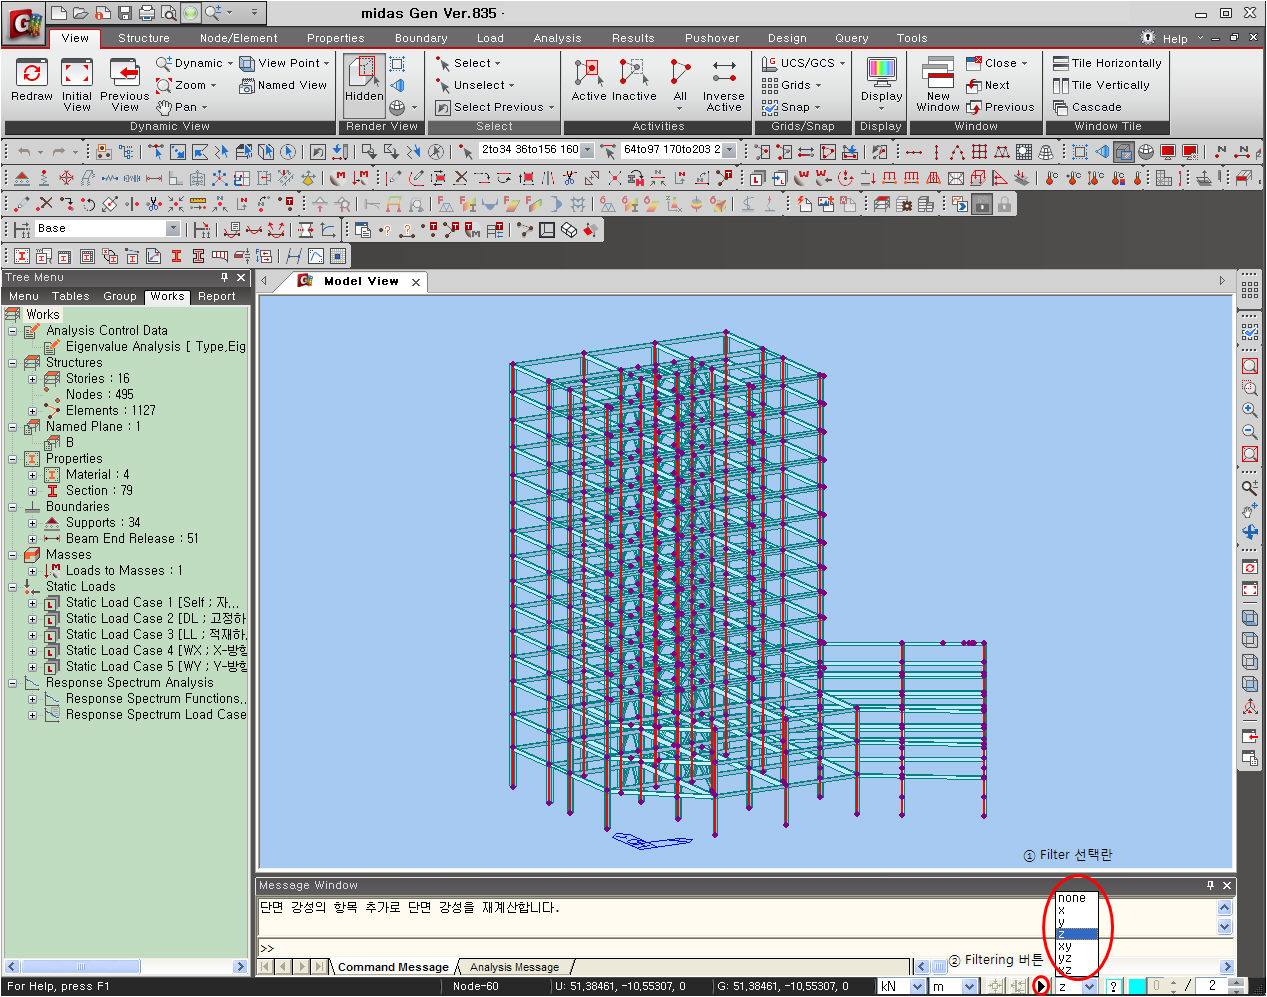This screenshot has height=997, width=1267.
Task: Expand Static Load Case 1 node
Action: 32,603
